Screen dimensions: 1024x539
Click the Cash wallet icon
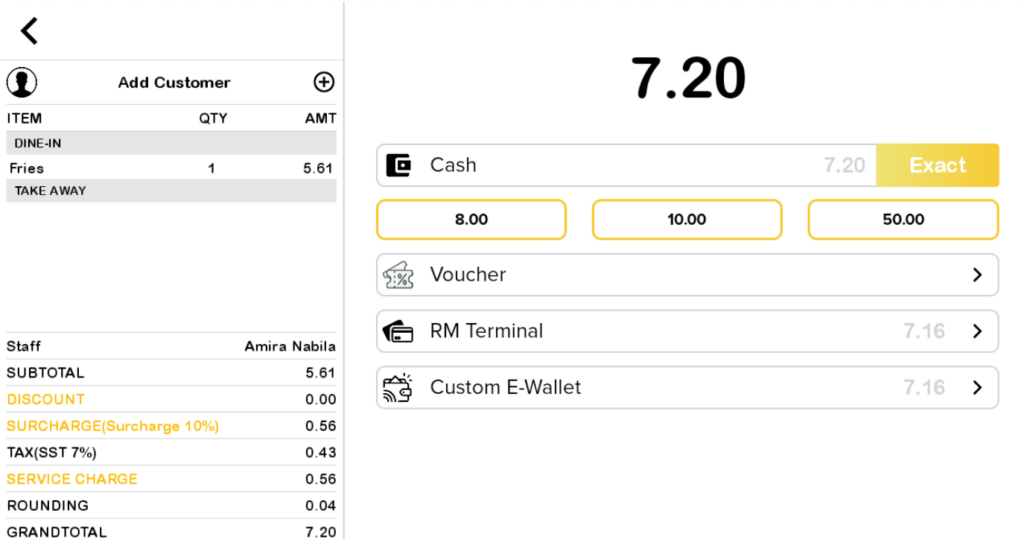tap(400, 165)
